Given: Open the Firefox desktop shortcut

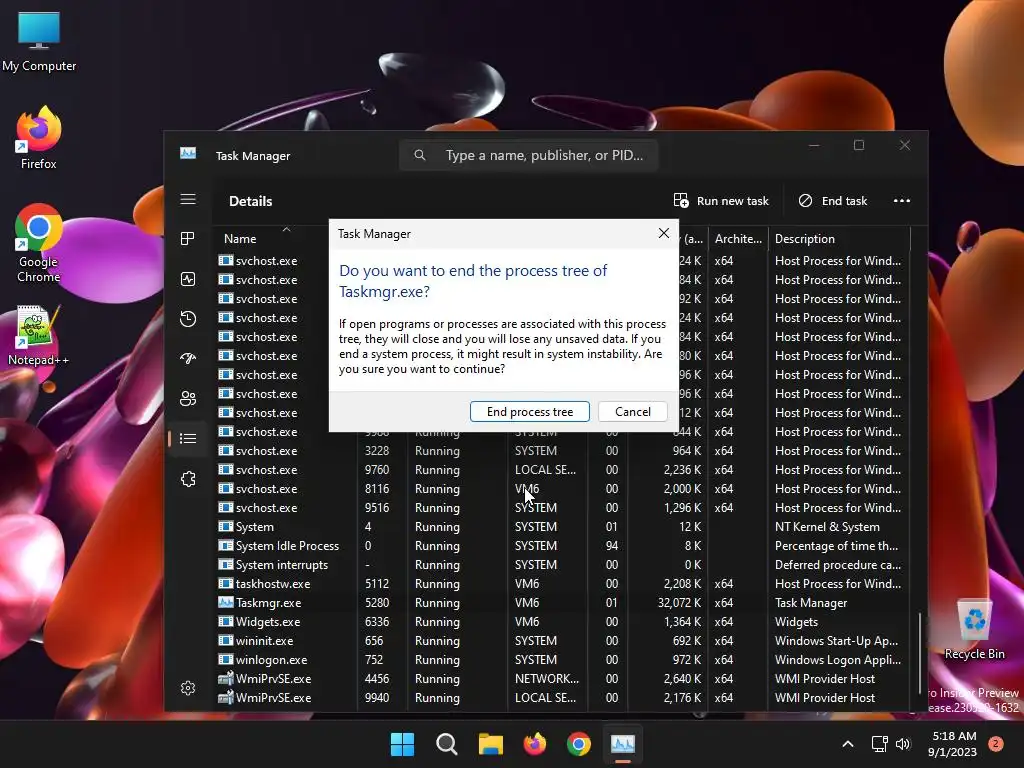Looking at the screenshot, I should click(39, 138).
